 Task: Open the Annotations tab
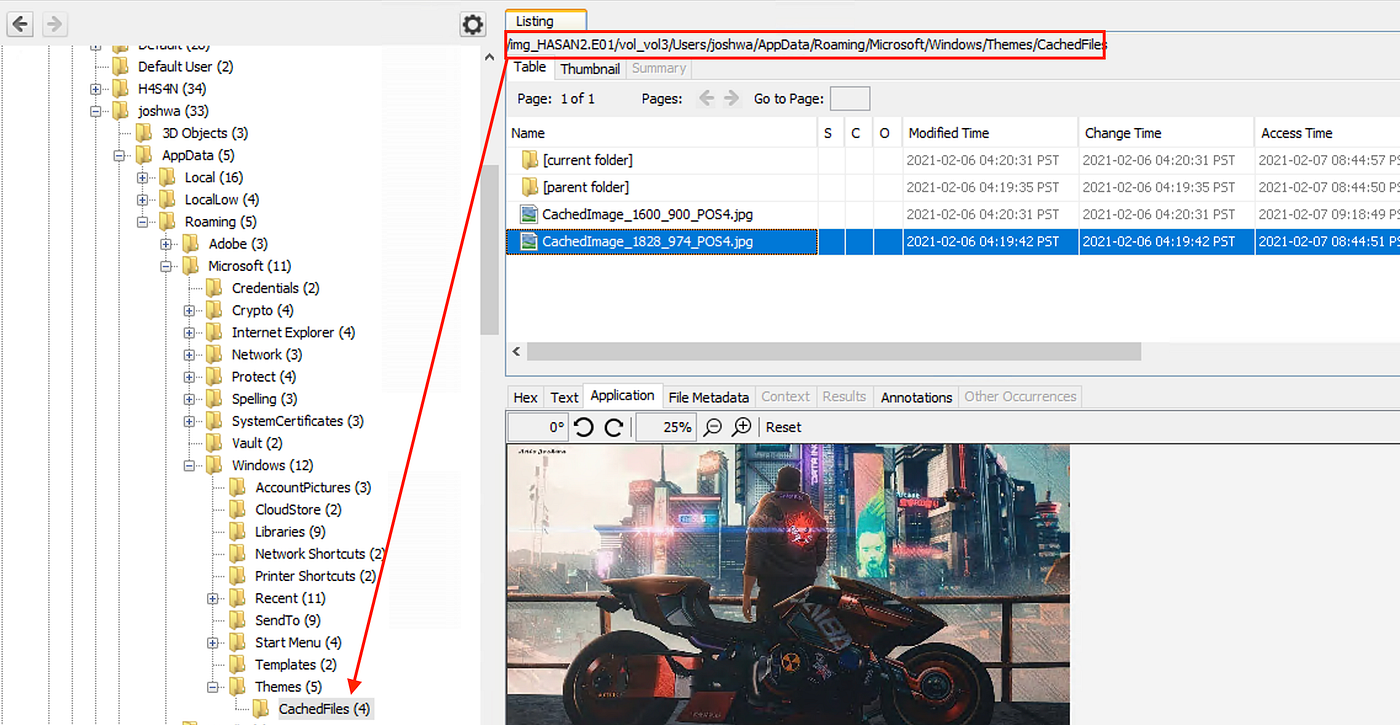[x=916, y=397]
